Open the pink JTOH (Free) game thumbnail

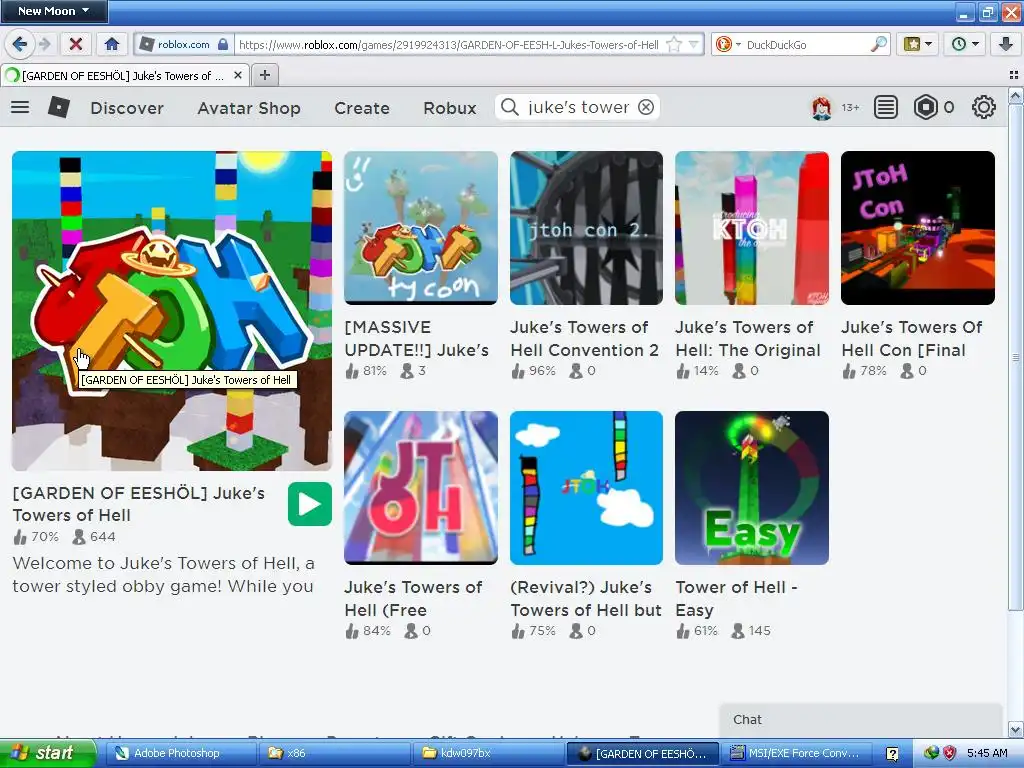click(x=421, y=488)
